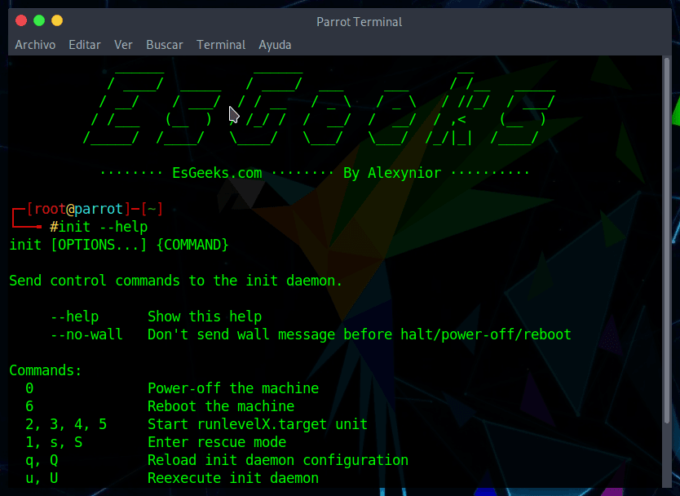Open the Ayuda help menu
This screenshot has height=496, width=680.
pos(275,45)
